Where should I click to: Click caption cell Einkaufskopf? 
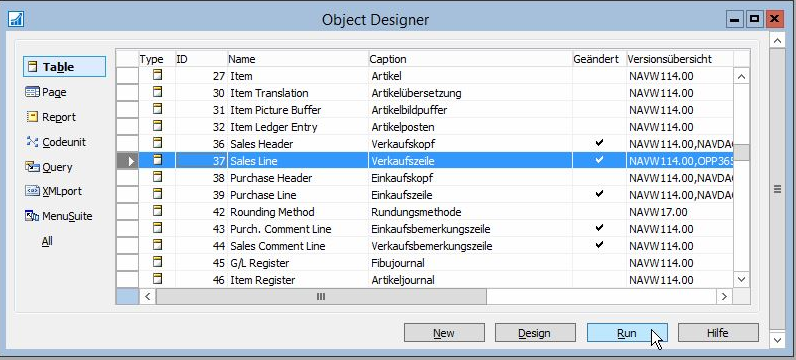click(x=471, y=178)
